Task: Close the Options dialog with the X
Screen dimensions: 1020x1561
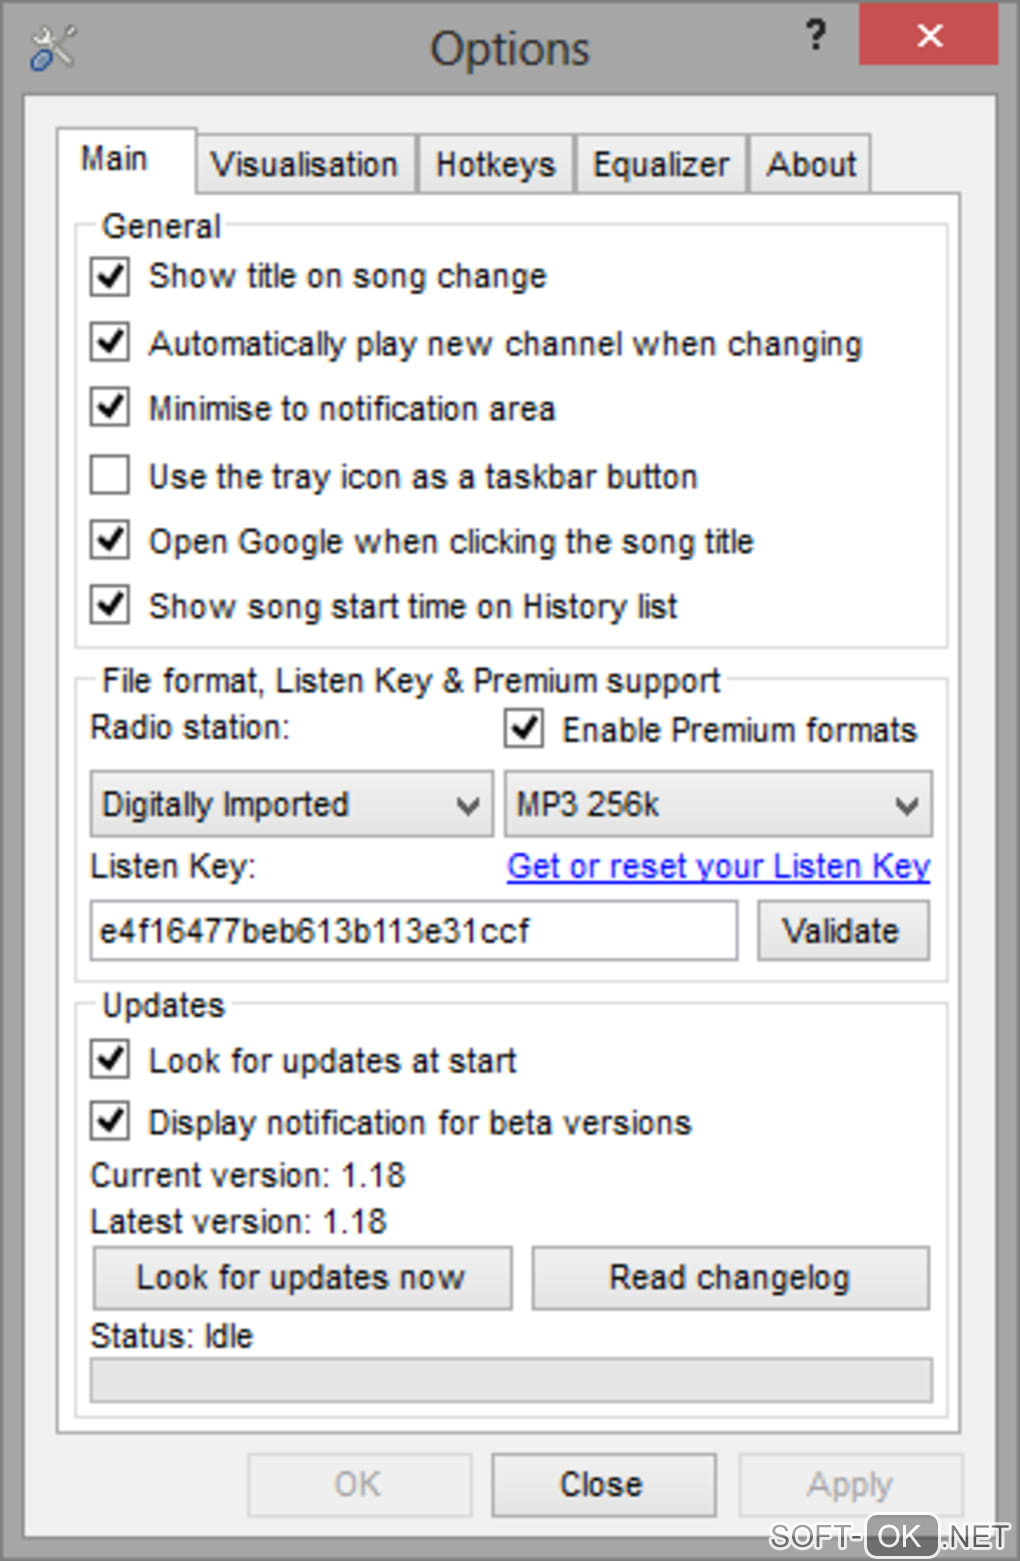Action: [x=929, y=37]
